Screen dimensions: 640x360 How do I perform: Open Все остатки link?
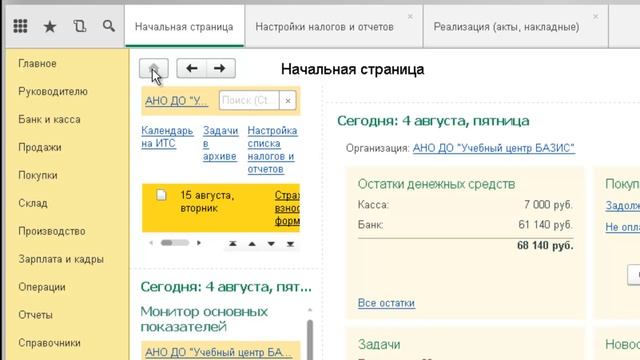(386, 303)
